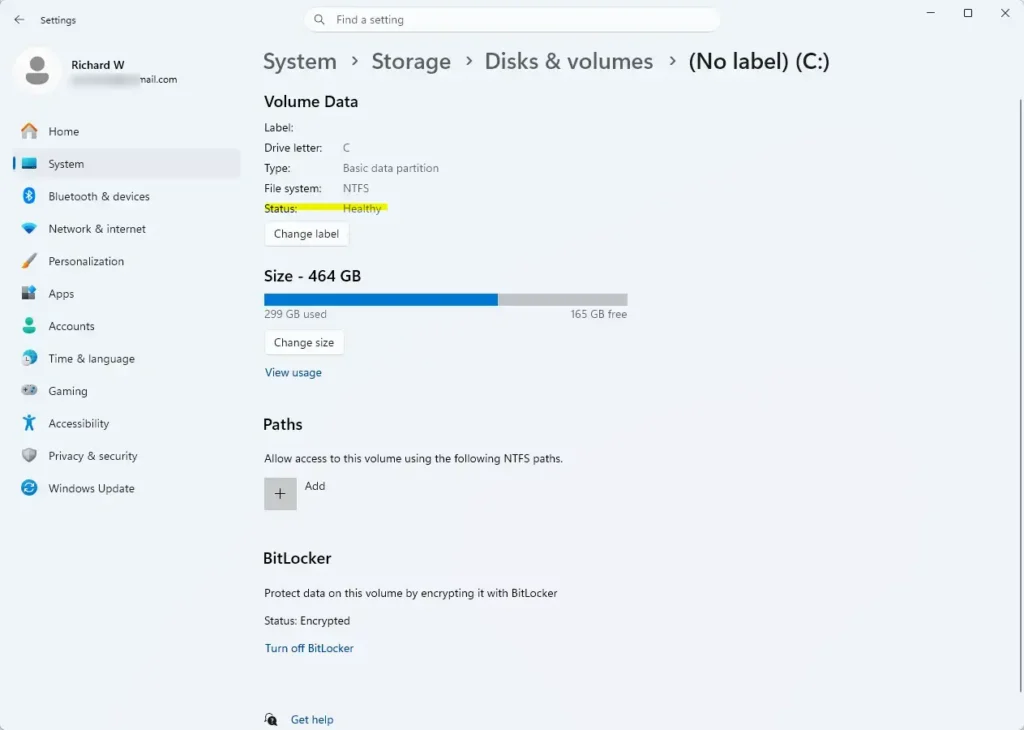The image size is (1024, 730).
Task: Open the View usage link
Action: click(293, 372)
